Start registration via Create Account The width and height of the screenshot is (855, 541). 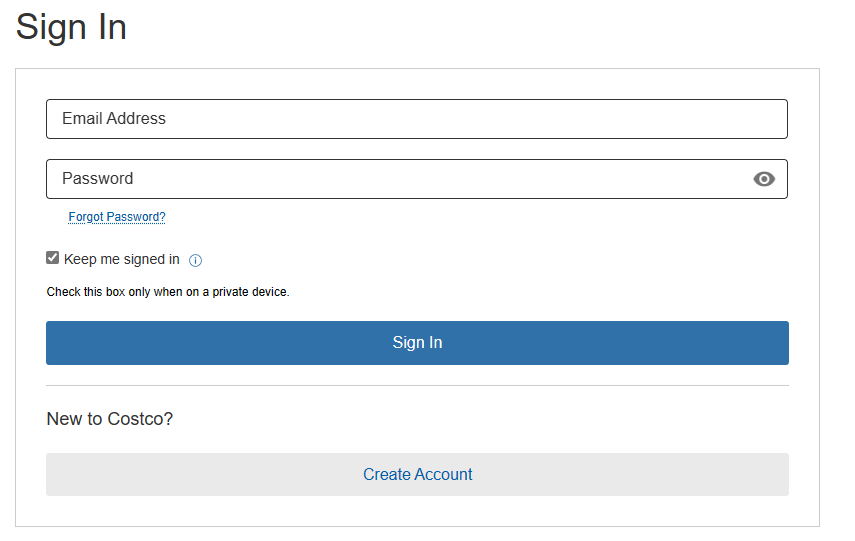coord(417,475)
